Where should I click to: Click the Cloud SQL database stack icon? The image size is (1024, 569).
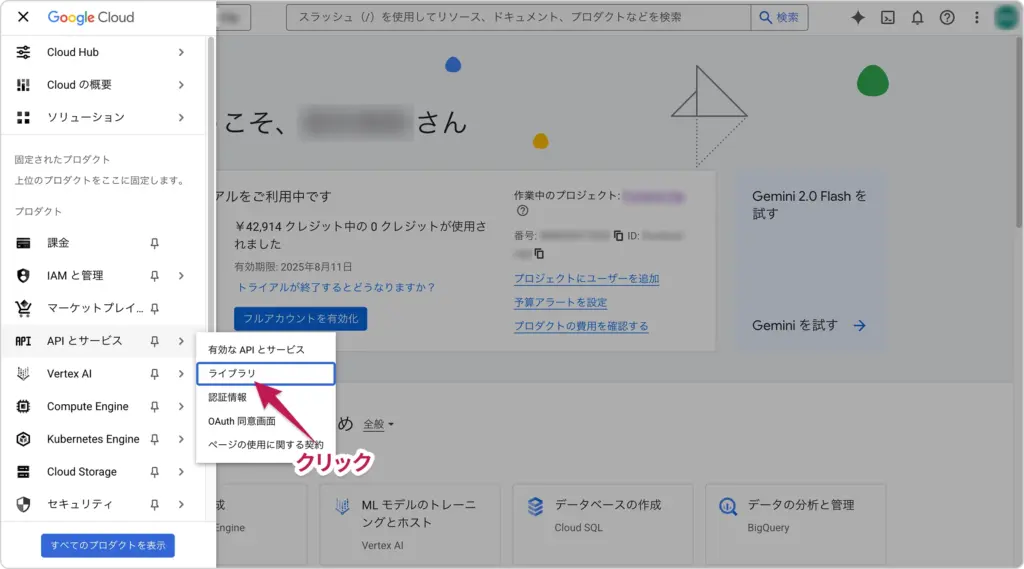(x=536, y=506)
